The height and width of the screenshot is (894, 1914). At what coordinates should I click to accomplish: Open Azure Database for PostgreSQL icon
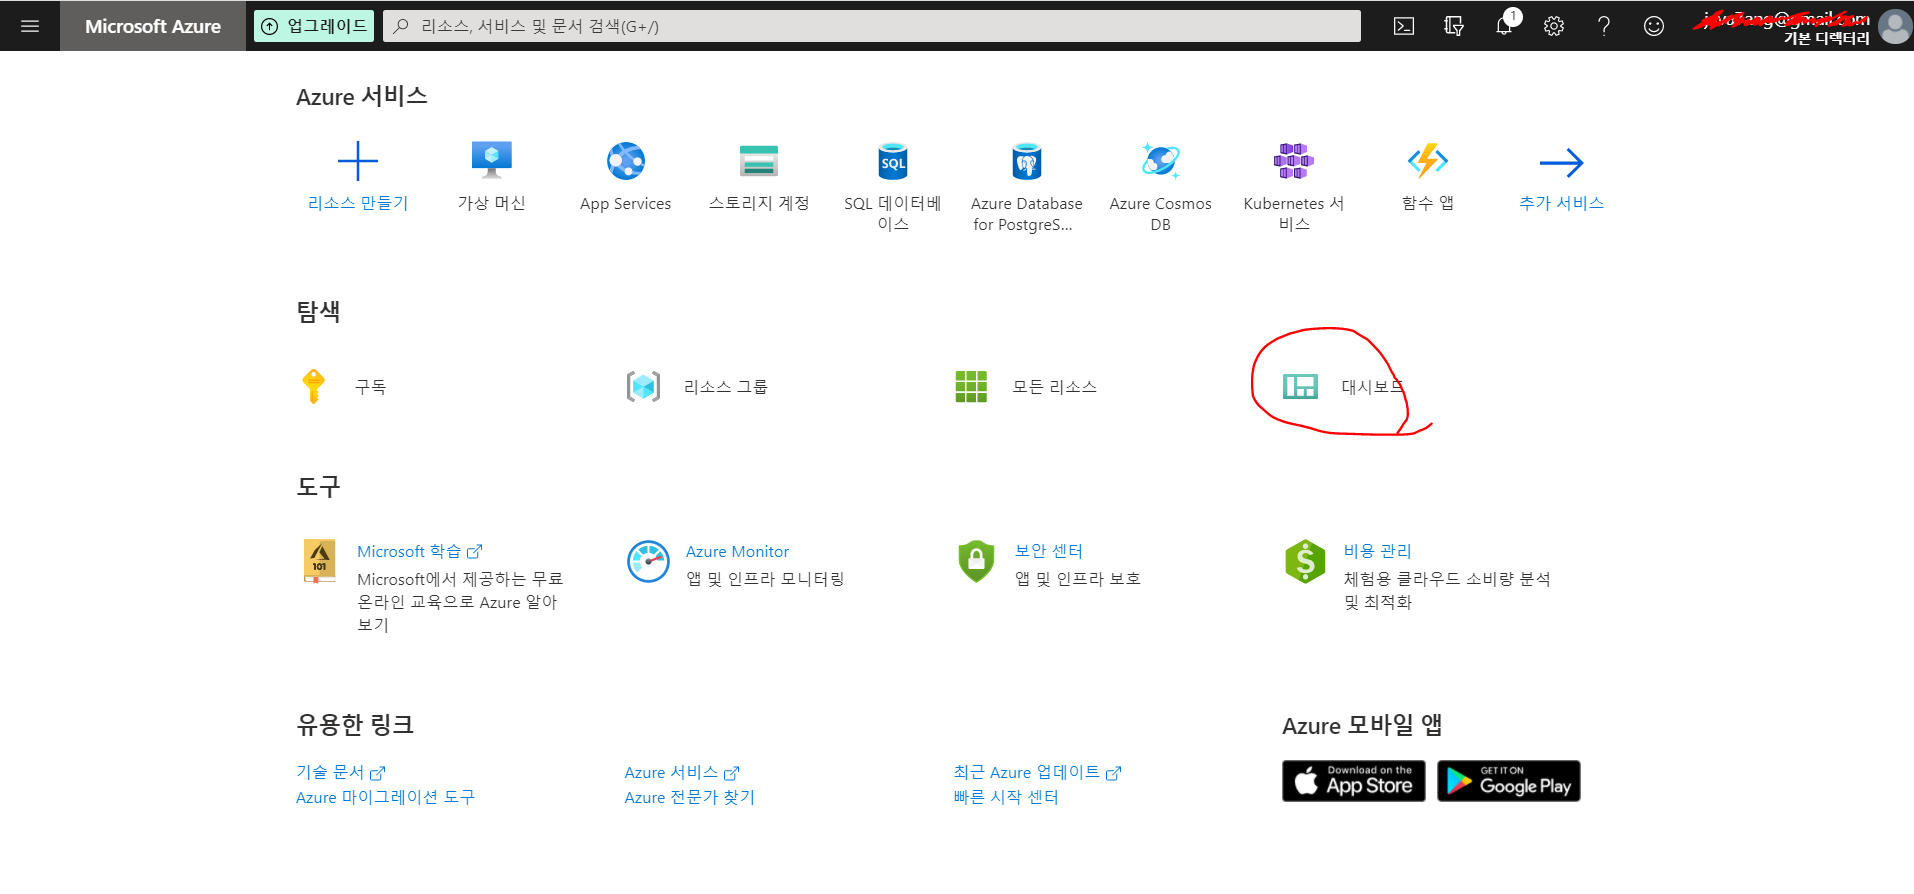(x=1027, y=161)
